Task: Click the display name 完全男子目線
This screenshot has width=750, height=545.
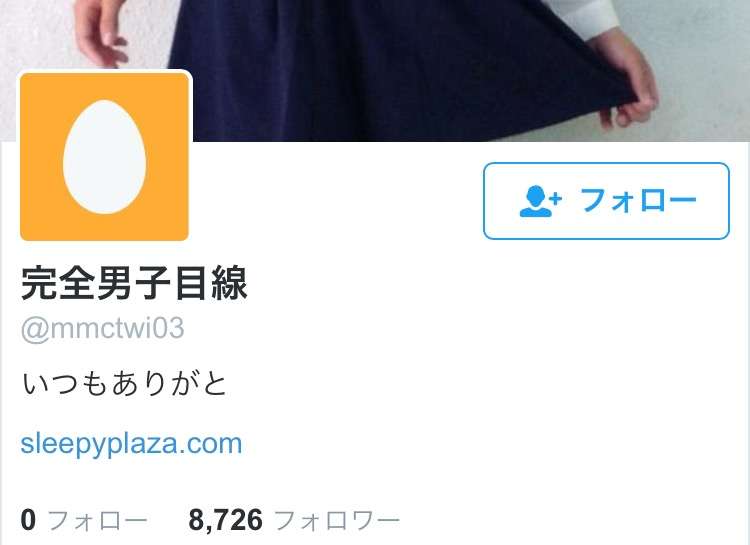Action: (x=134, y=283)
